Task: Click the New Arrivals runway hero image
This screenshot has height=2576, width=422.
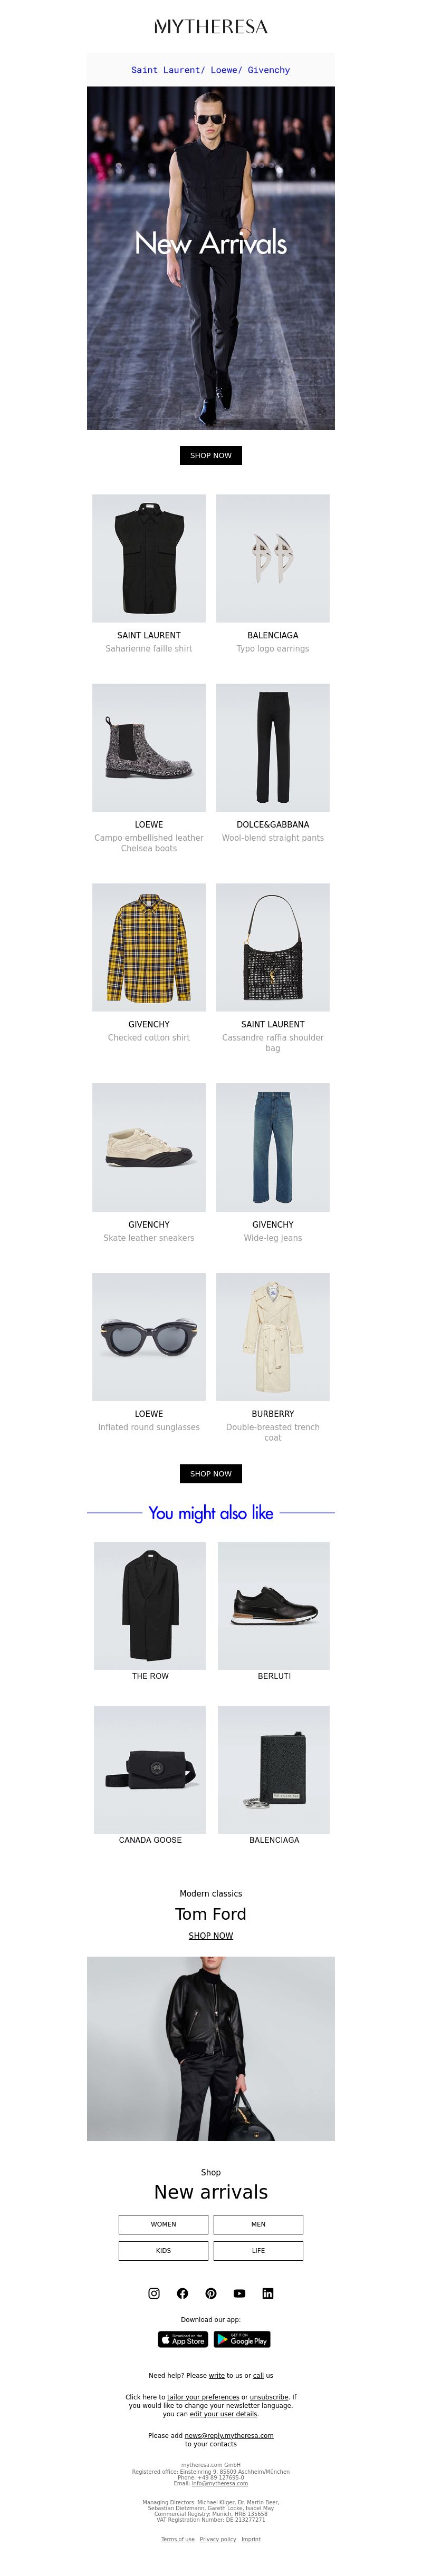Action: pyautogui.click(x=211, y=258)
